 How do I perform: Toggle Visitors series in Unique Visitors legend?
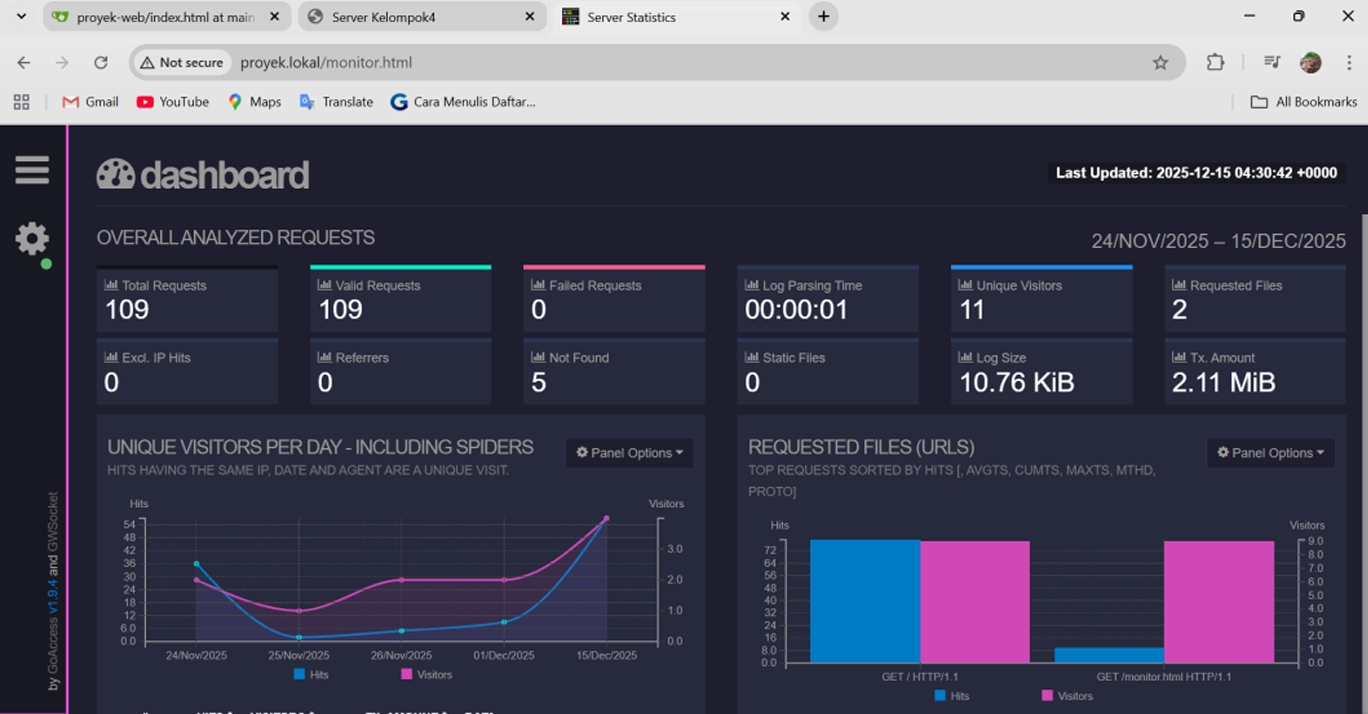click(426, 674)
